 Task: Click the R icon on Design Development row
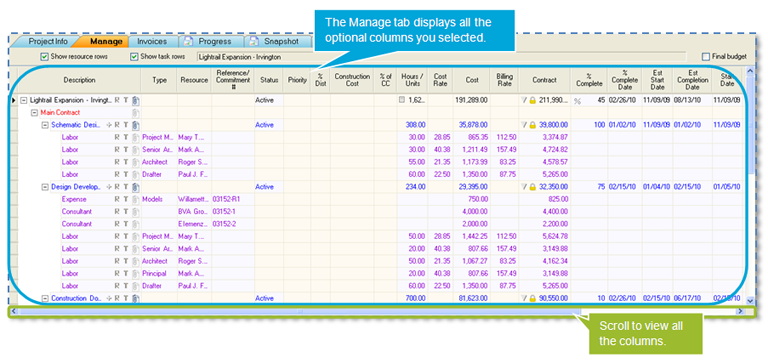[x=117, y=187]
